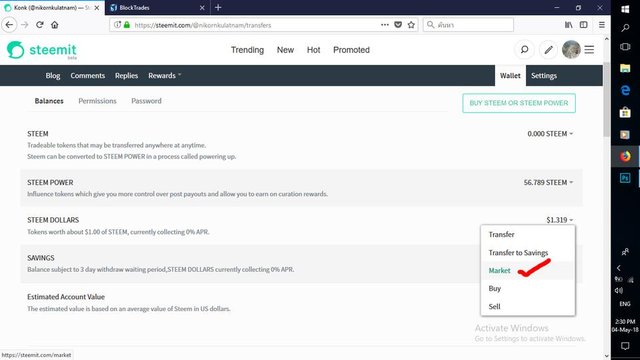This screenshot has width=640, height=360.
Task: Select the Wallet tab
Action: 510,76
